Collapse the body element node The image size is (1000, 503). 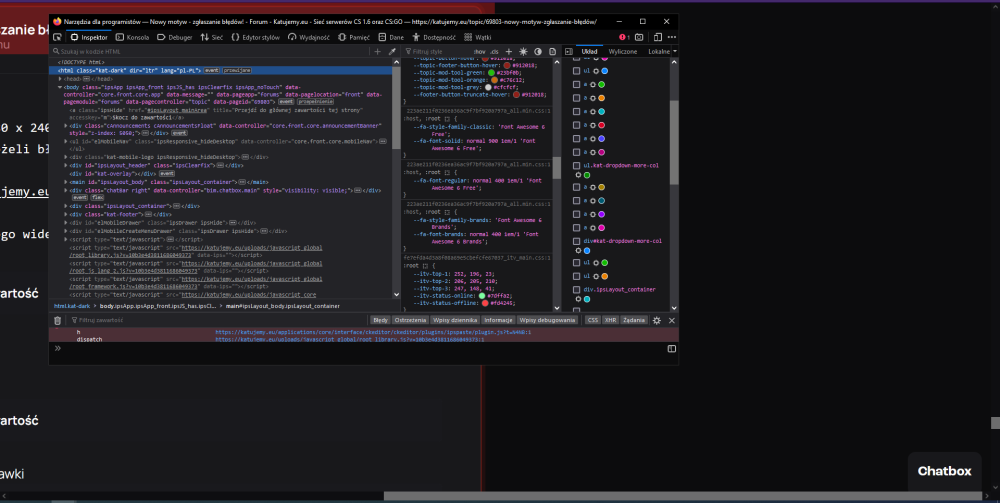(60, 87)
